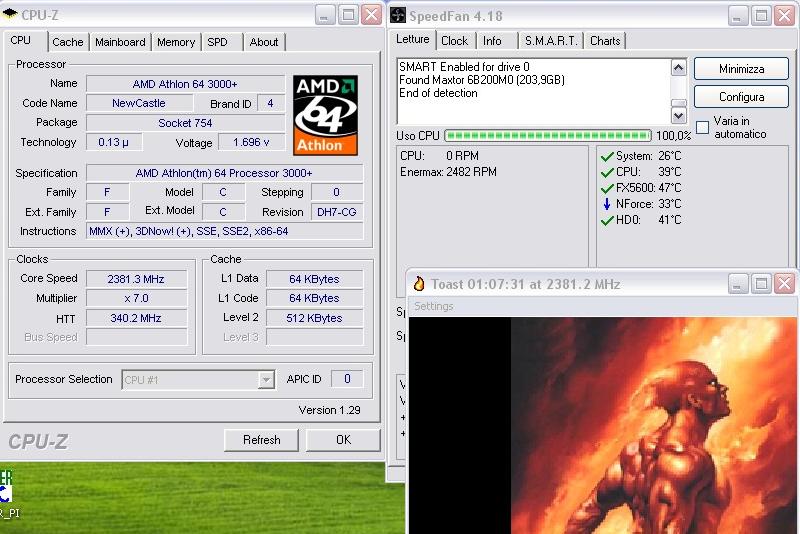This screenshot has width=800, height=534.
Task: Open the About tab in CPU-Z
Action: tap(264, 42)
